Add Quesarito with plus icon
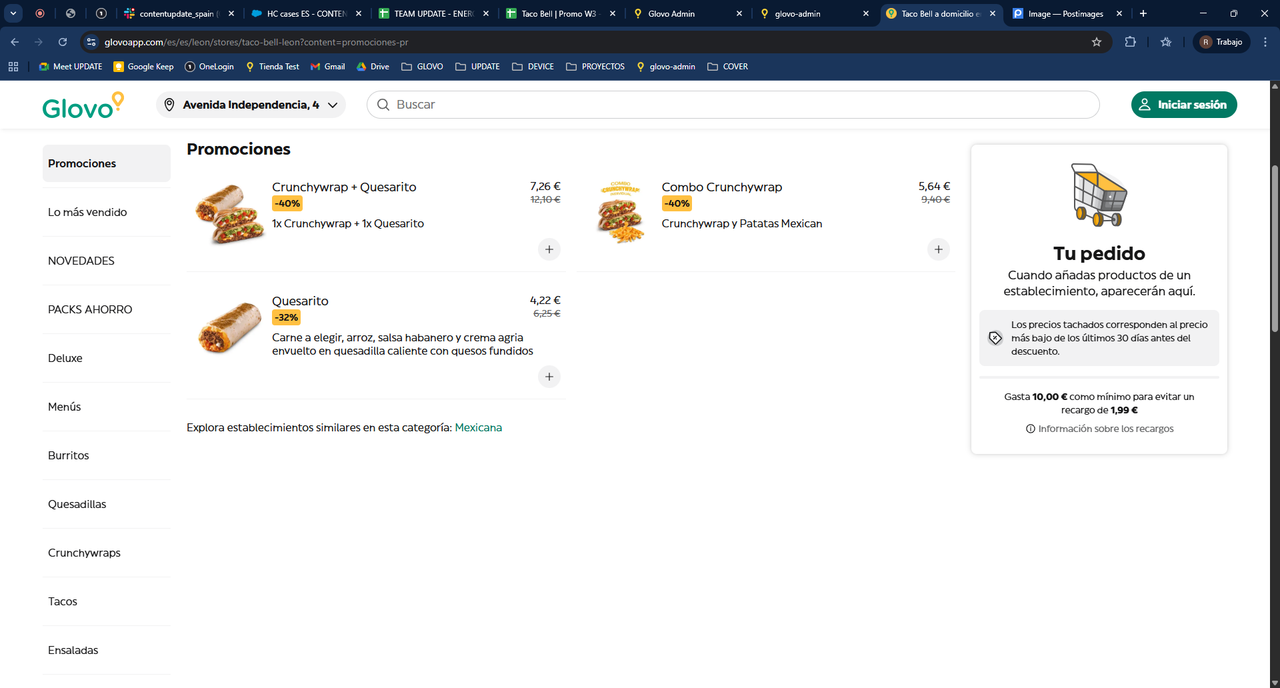The width and height of the screenshot is (1280, 688). pos(549,377)
